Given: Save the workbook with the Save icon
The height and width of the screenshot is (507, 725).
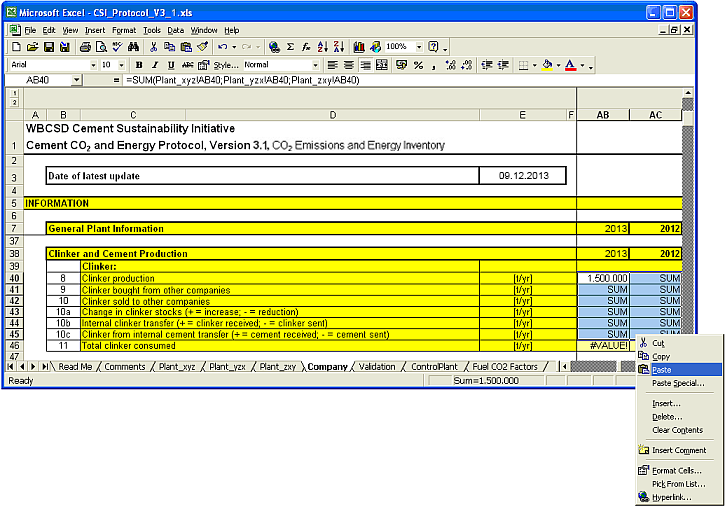Looking at the screenshot, I should pyautogui.click(x=49, y=47).
